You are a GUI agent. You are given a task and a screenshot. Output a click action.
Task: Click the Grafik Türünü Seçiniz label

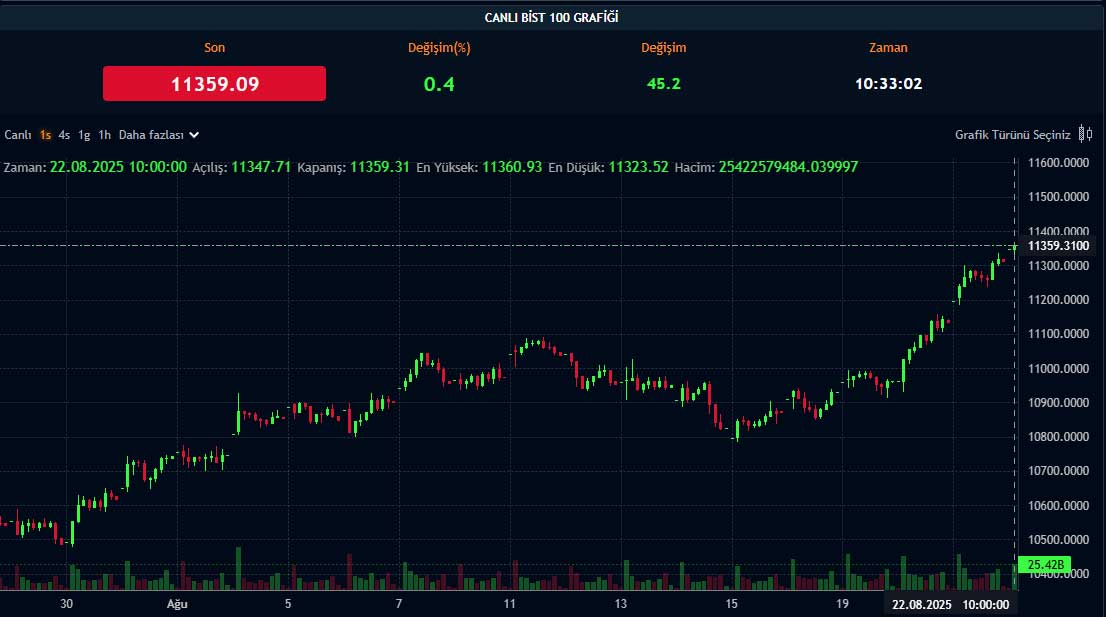[x=1012, y=135]
